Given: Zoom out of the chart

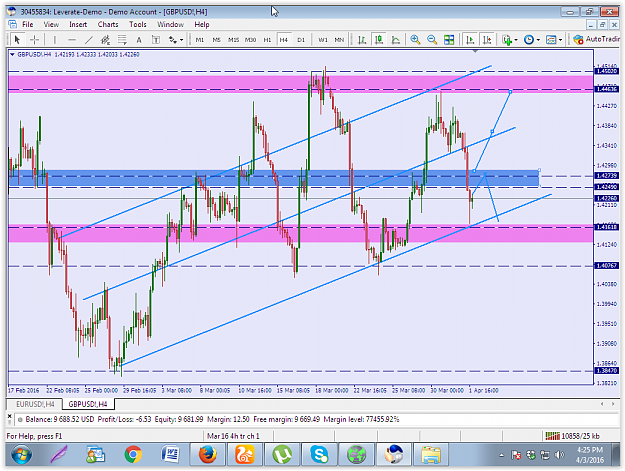Looking at the screenshot, I should tap(432, 39).
